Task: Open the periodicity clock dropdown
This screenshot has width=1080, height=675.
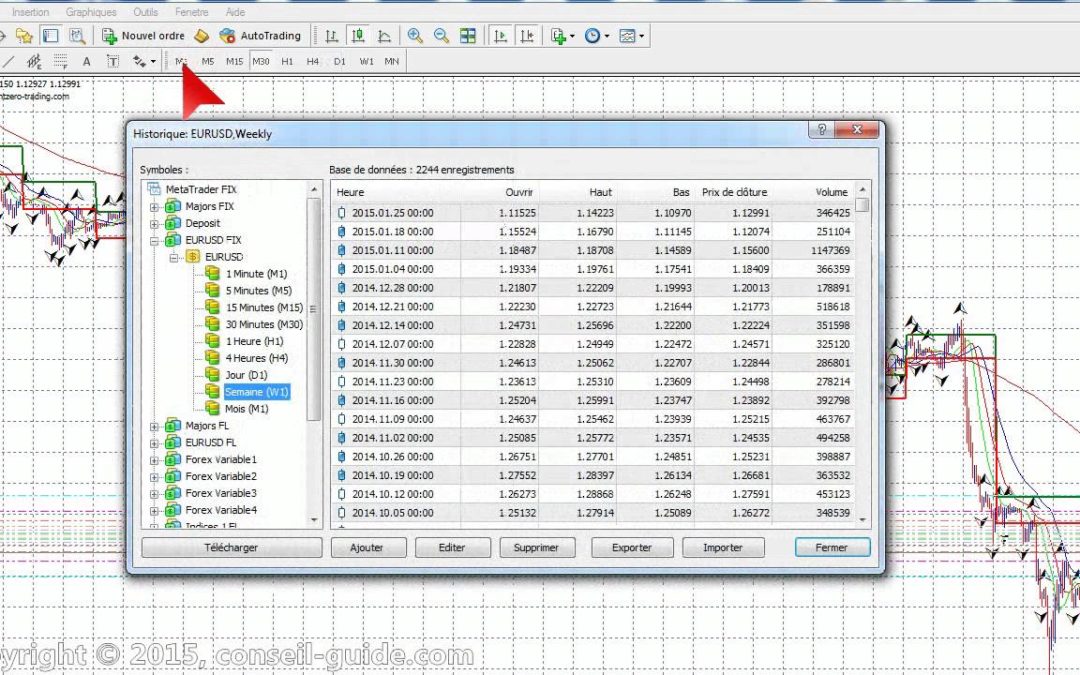Action: [596, 36]
